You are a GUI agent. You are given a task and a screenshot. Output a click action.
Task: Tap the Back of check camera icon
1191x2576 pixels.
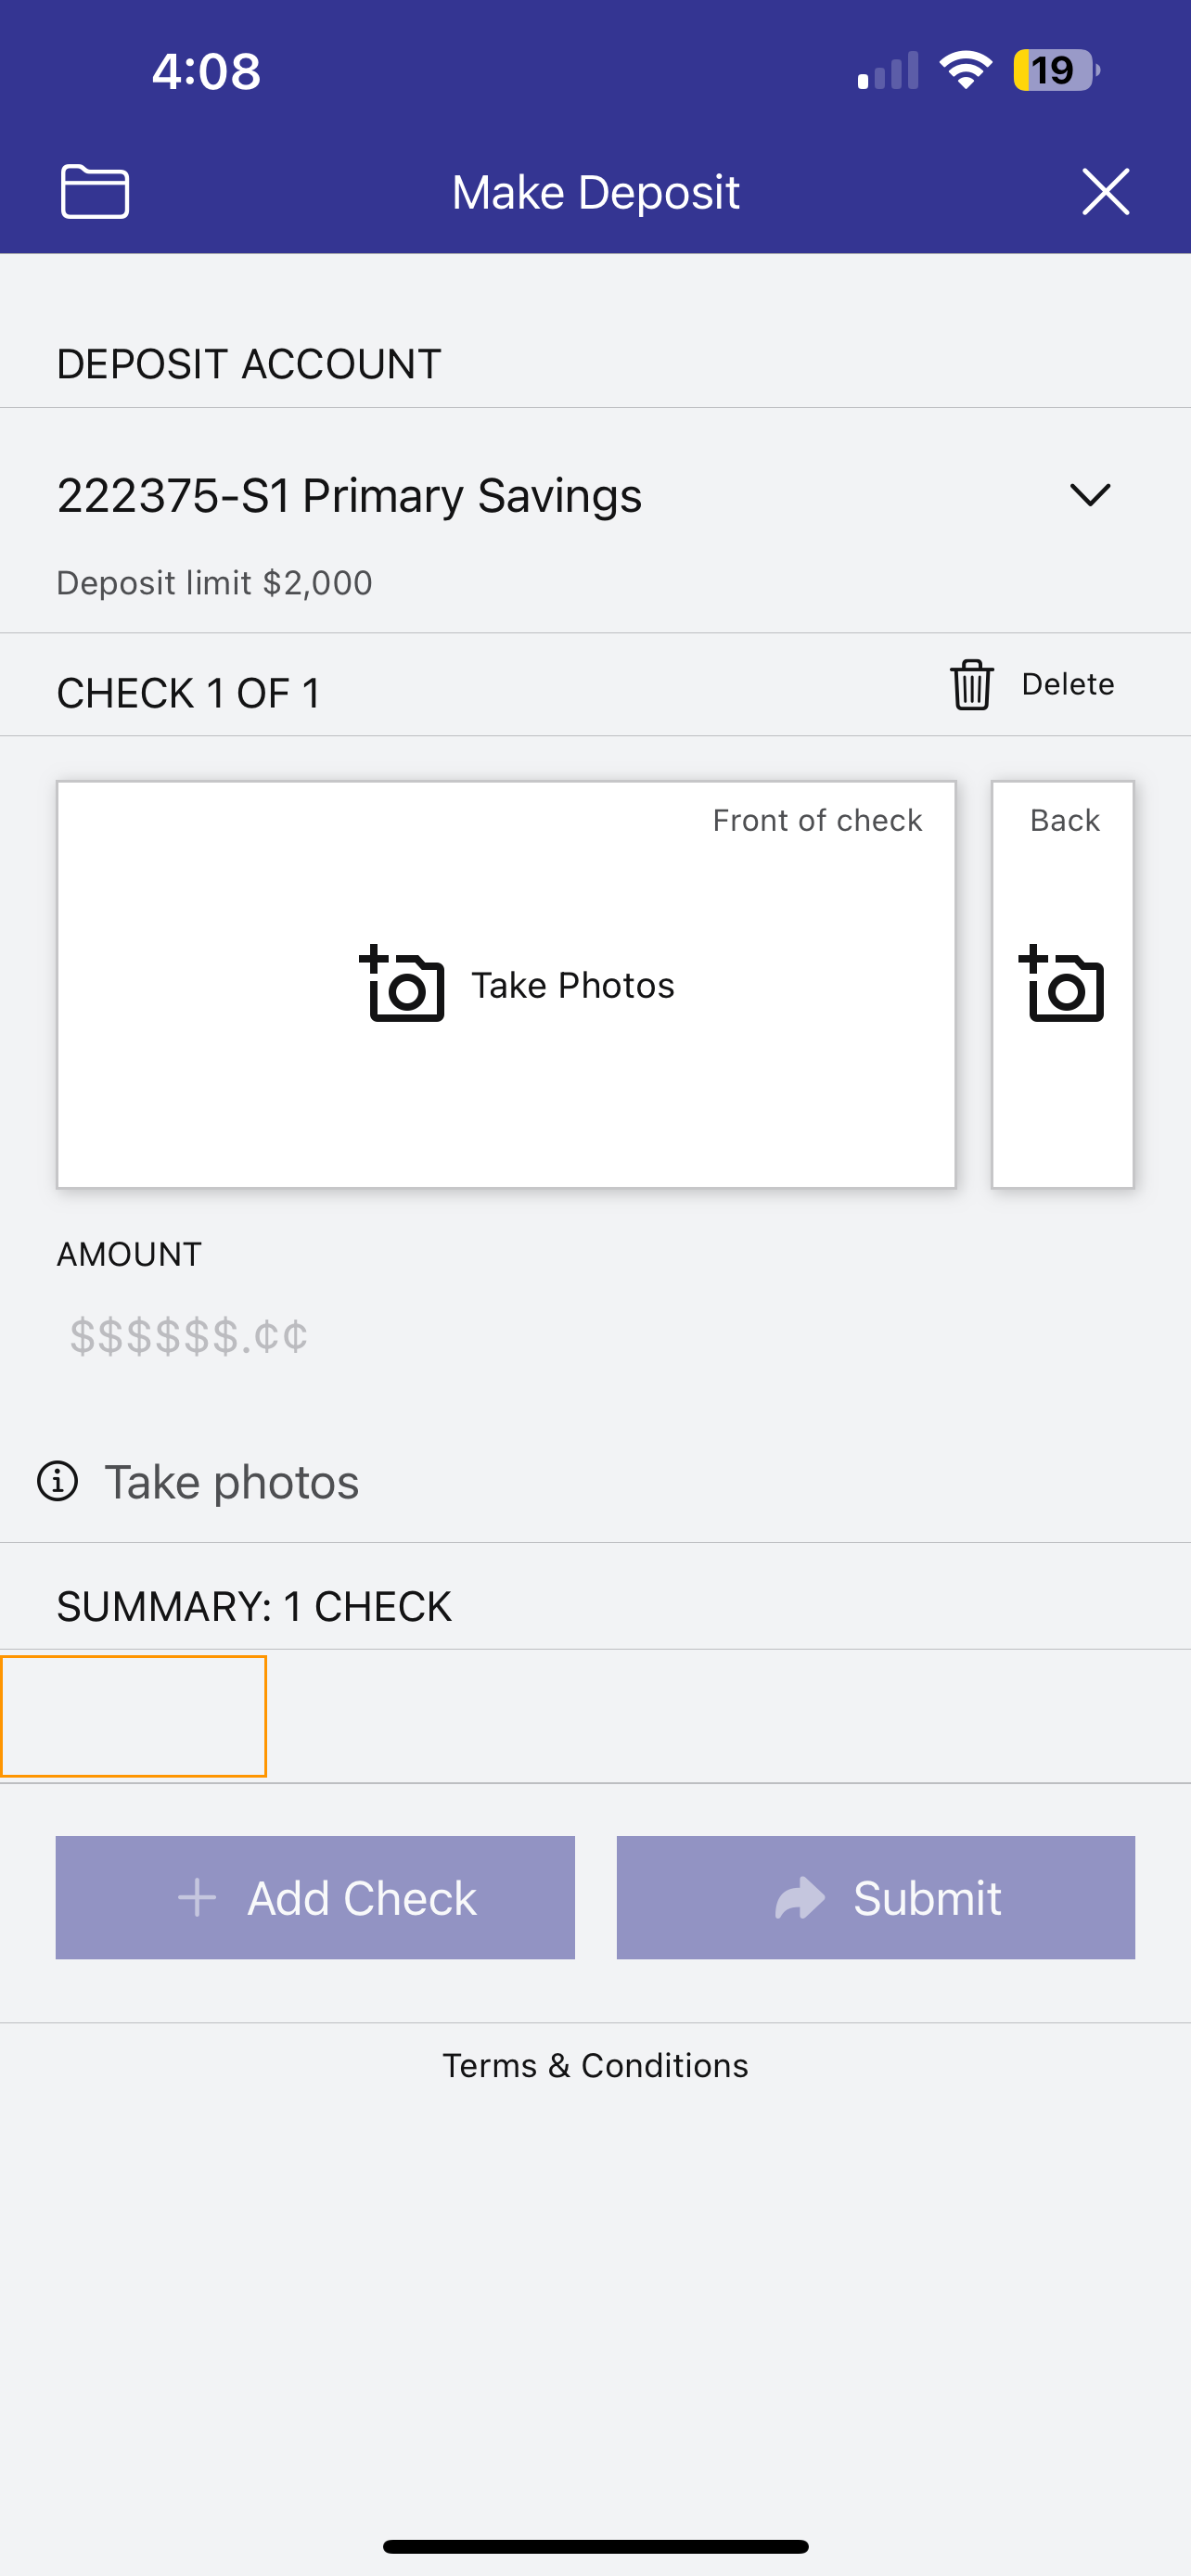[x=1062, y=984]
